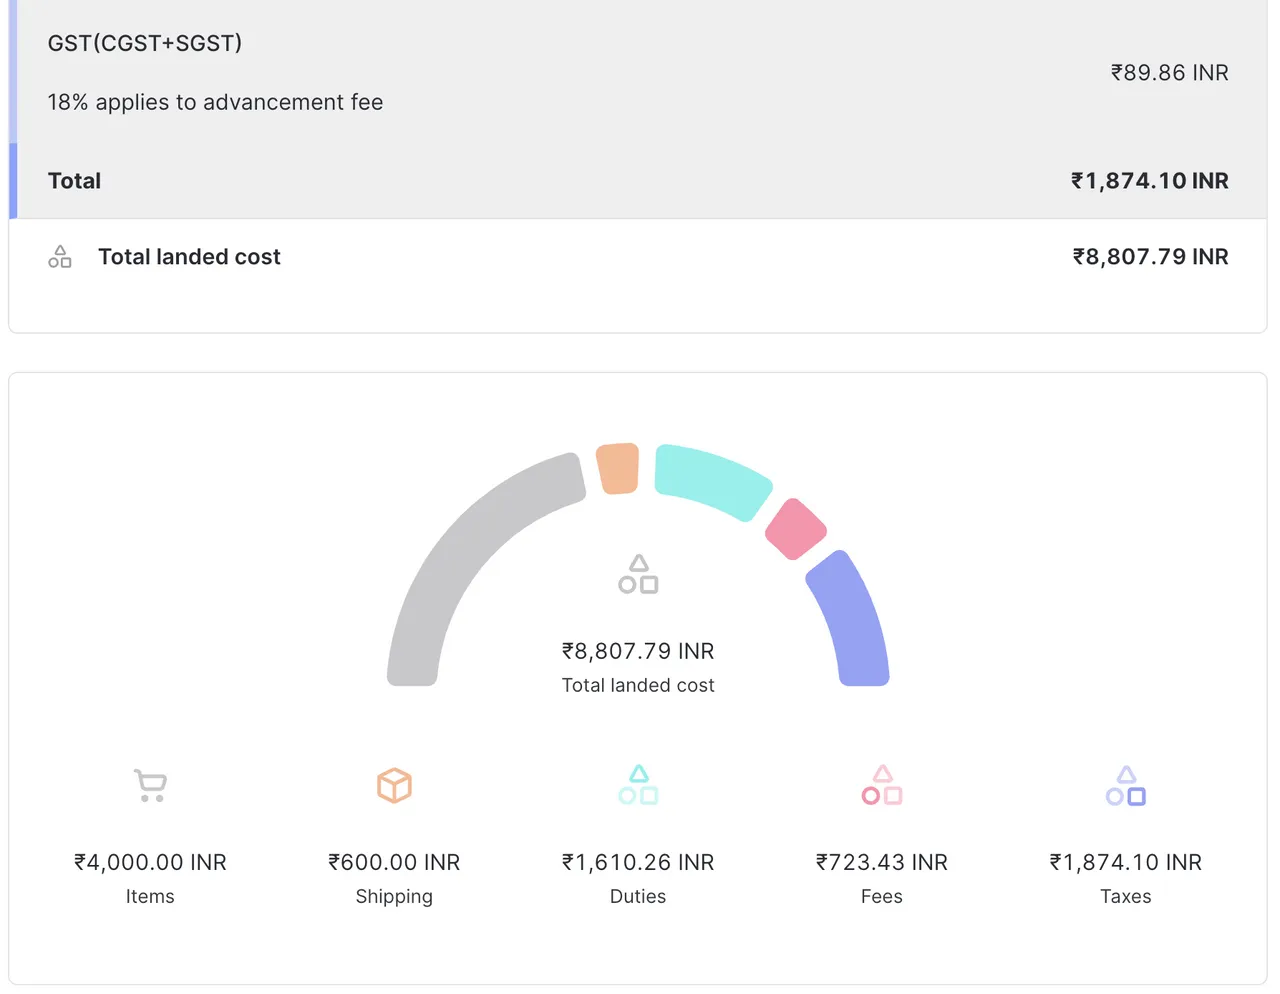Click the pink Fees chart segment
The width and height of the screenshot is (1280, 994).
[x=795, y=530]
